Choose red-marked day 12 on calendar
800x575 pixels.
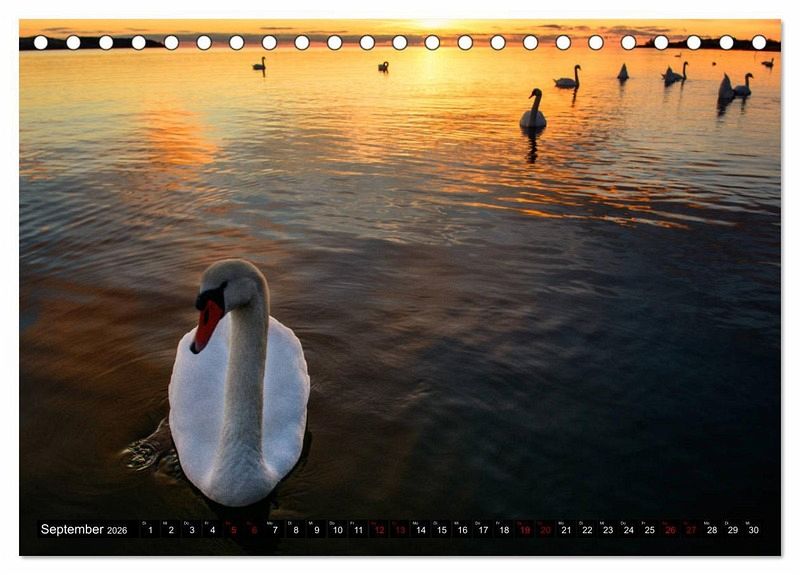(379, 530)
